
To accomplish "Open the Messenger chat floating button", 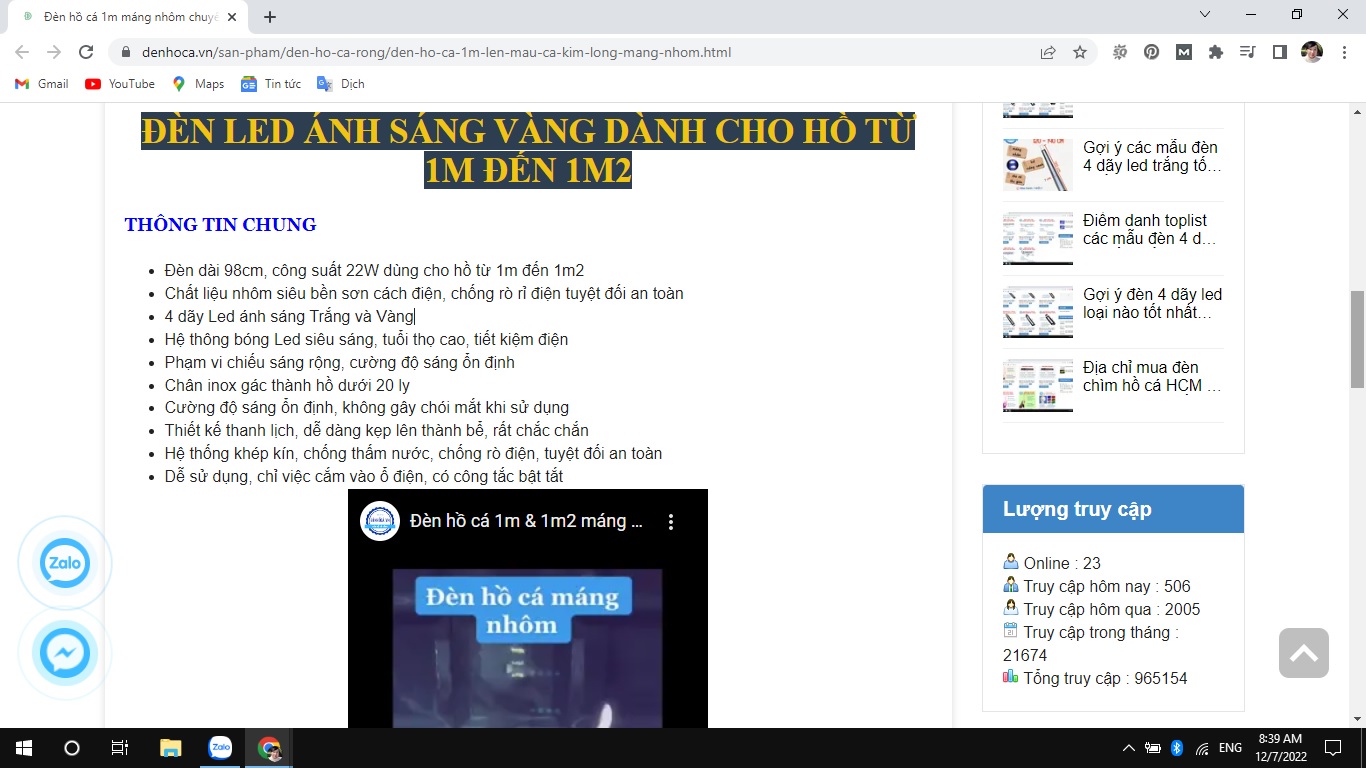I will (x=65, y=655).
